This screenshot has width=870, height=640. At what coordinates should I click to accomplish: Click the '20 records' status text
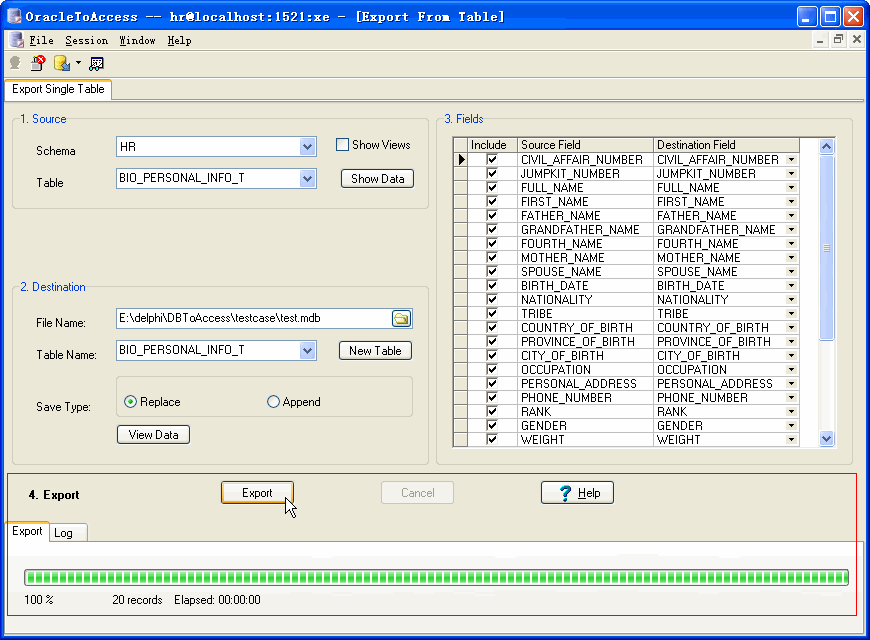(137, 600)
